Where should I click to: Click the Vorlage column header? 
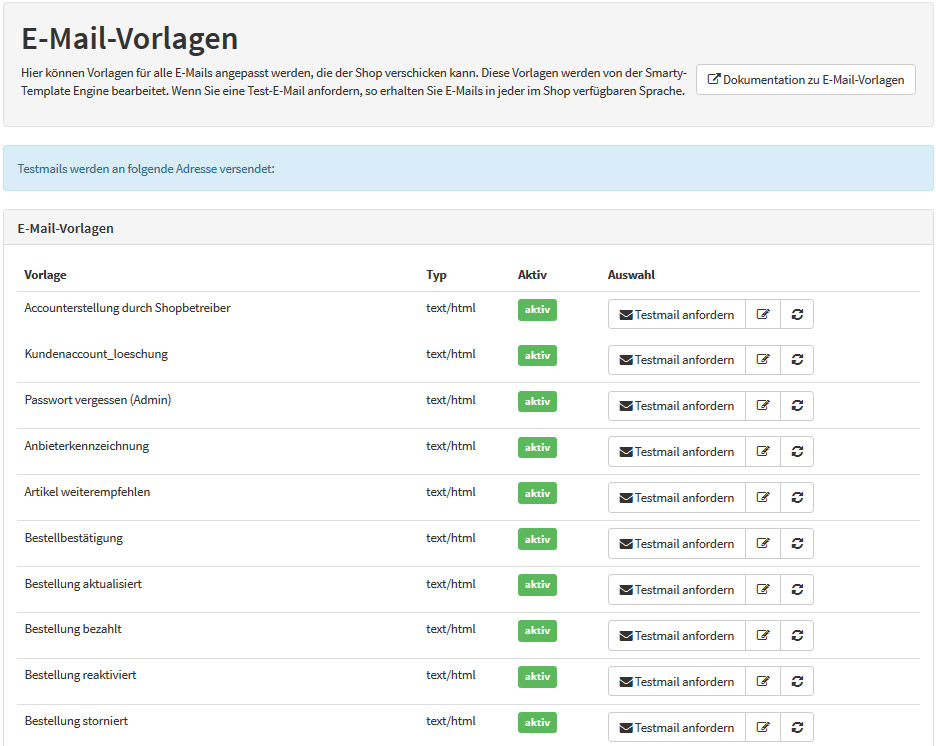[45, 275]
